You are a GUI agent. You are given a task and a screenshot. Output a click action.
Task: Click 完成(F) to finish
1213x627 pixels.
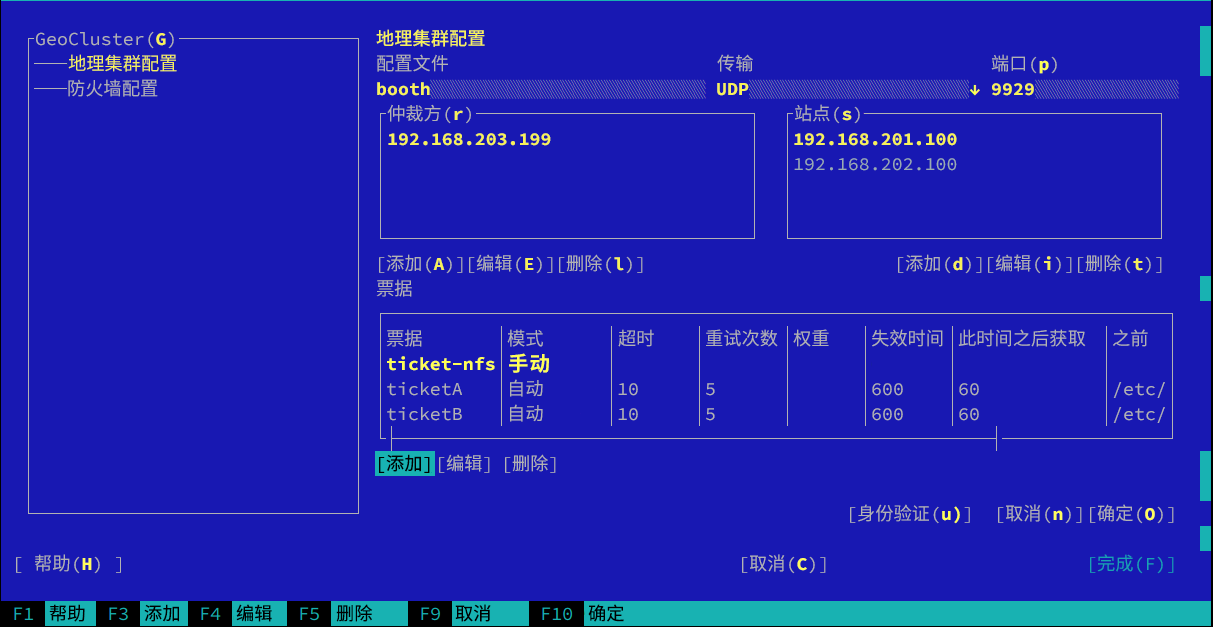(1131, 564)
